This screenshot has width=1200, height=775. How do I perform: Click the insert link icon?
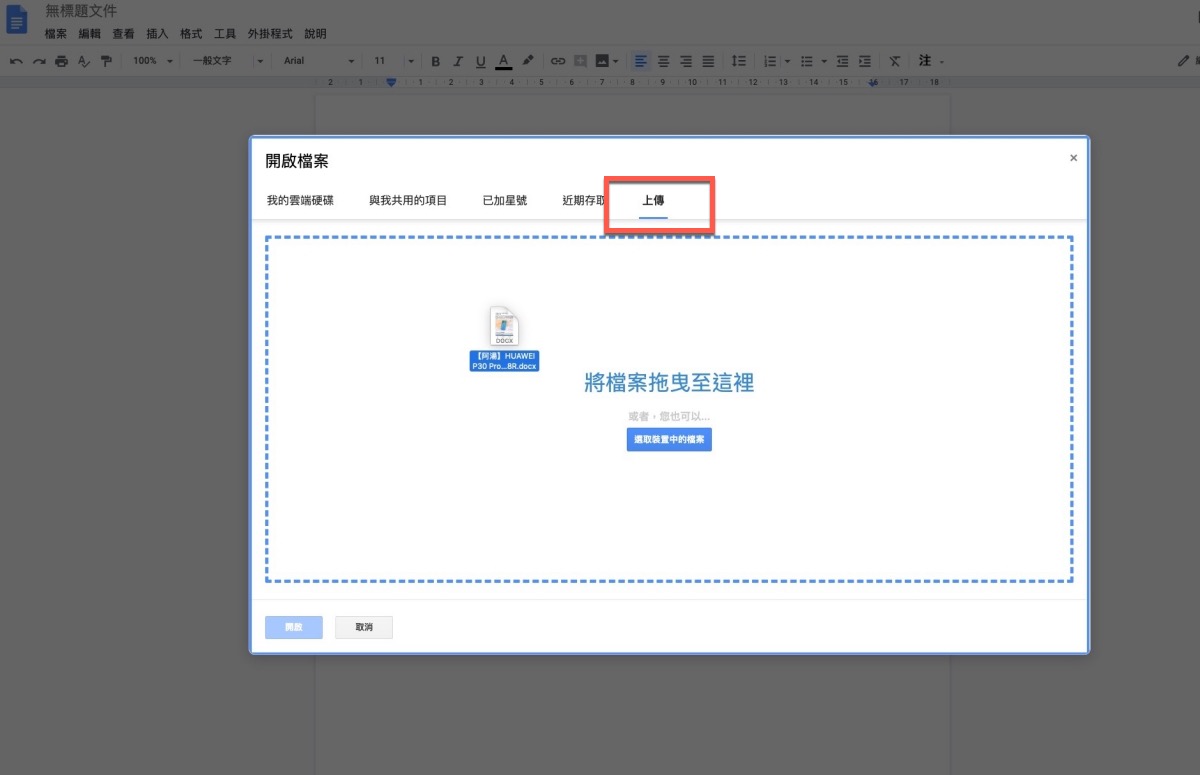pos(558,61)
